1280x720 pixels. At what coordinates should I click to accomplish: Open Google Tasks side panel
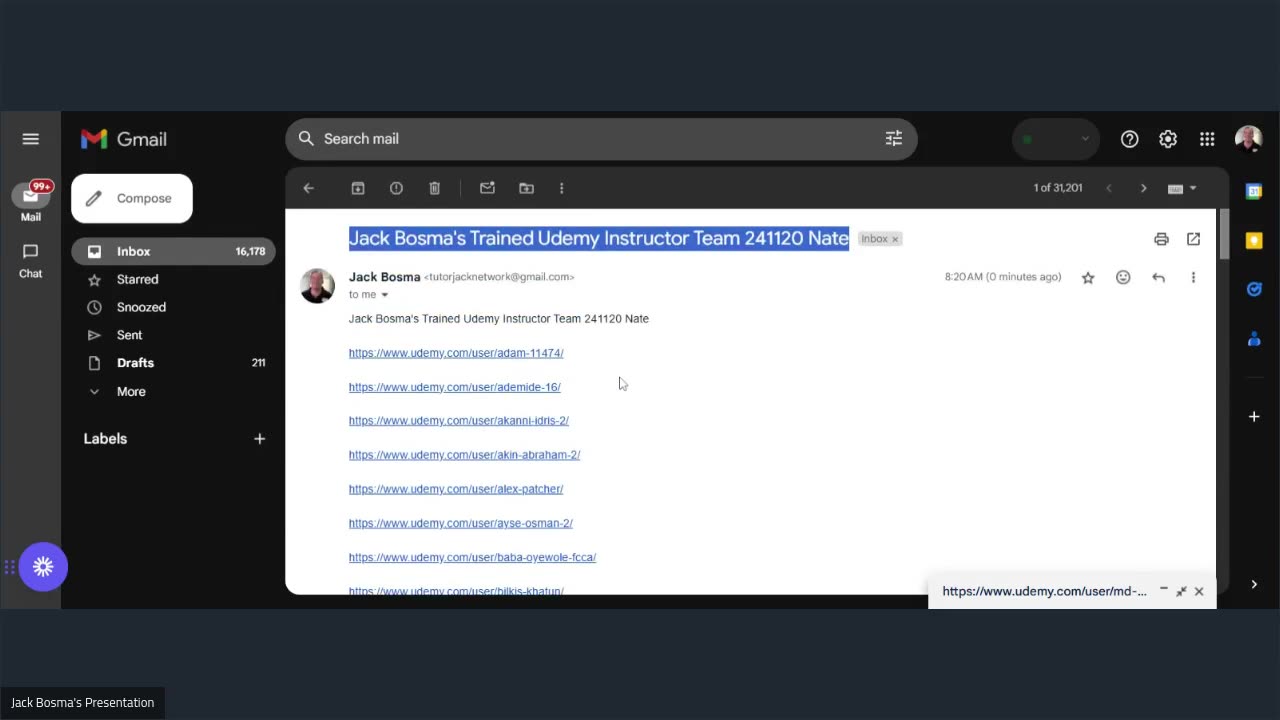pos(1254,289)
